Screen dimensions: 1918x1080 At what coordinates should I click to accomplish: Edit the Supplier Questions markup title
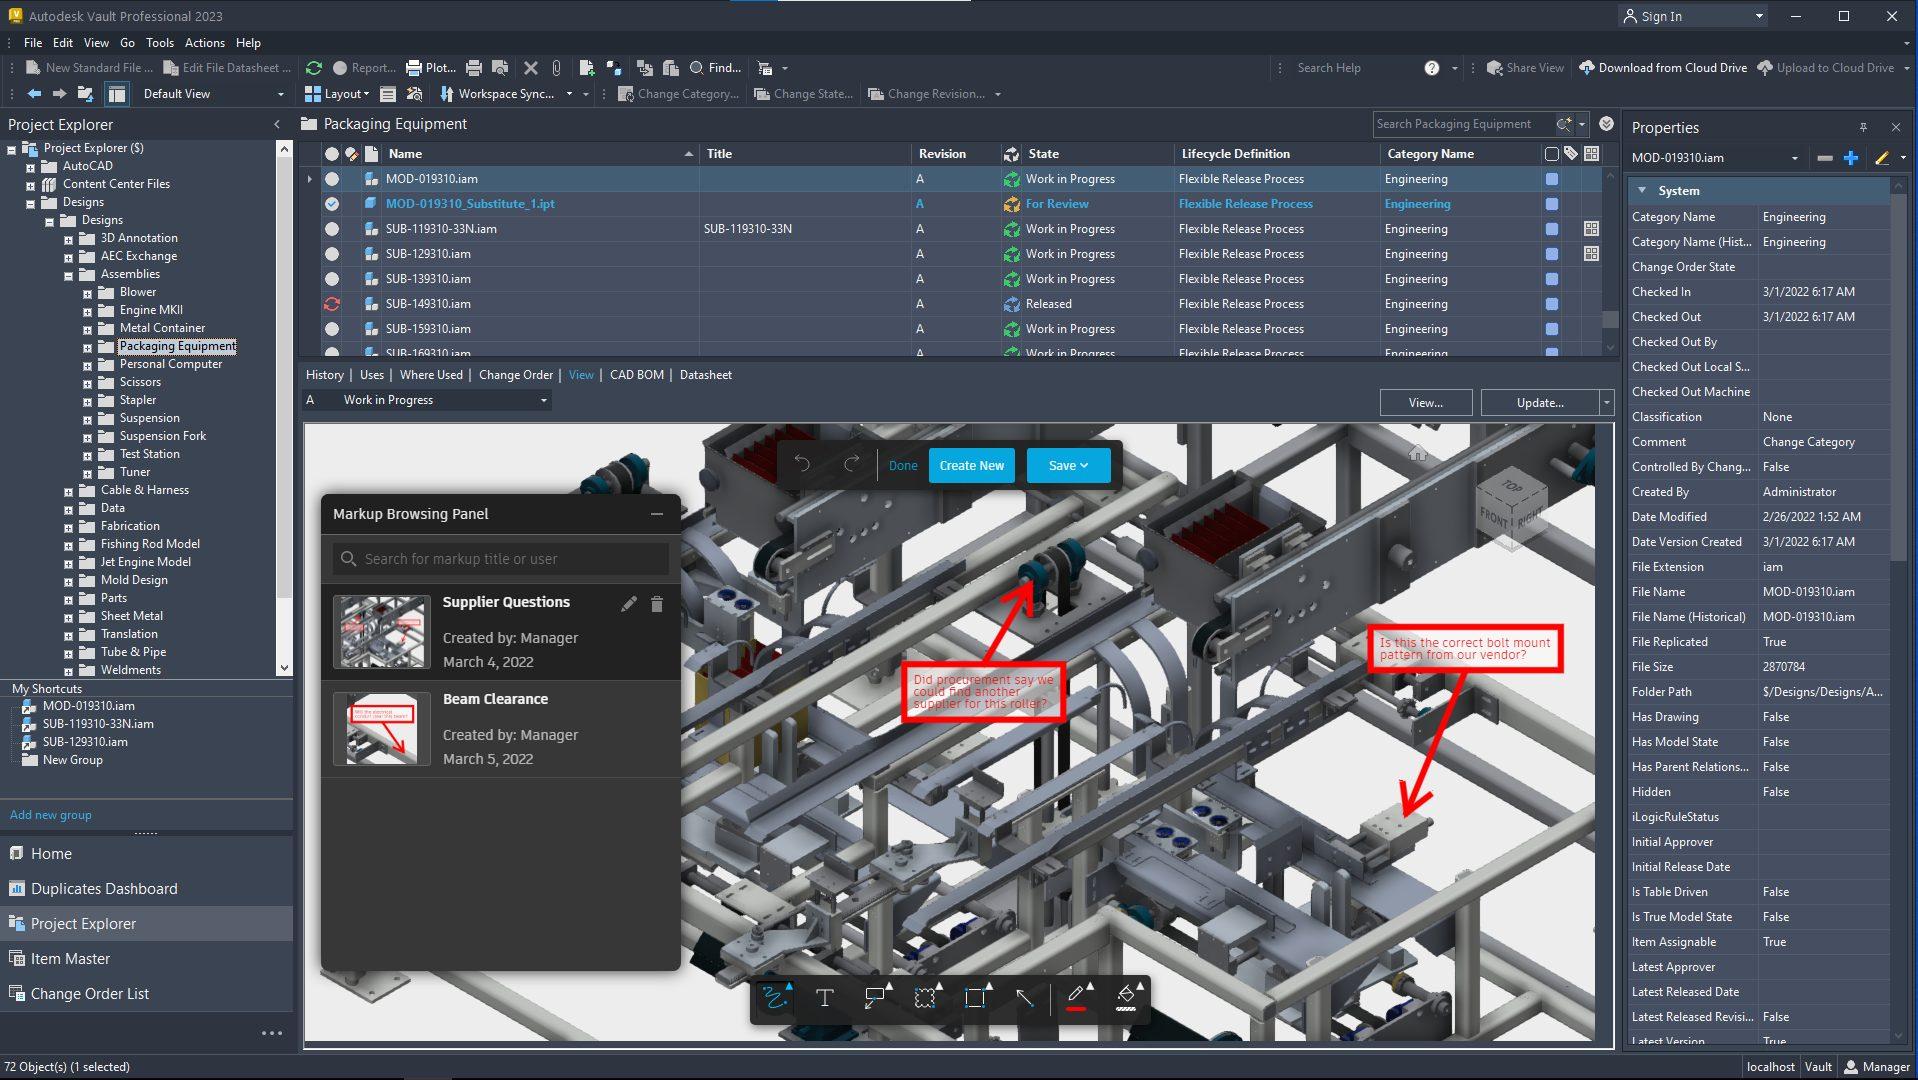click(x=628, y=604)
